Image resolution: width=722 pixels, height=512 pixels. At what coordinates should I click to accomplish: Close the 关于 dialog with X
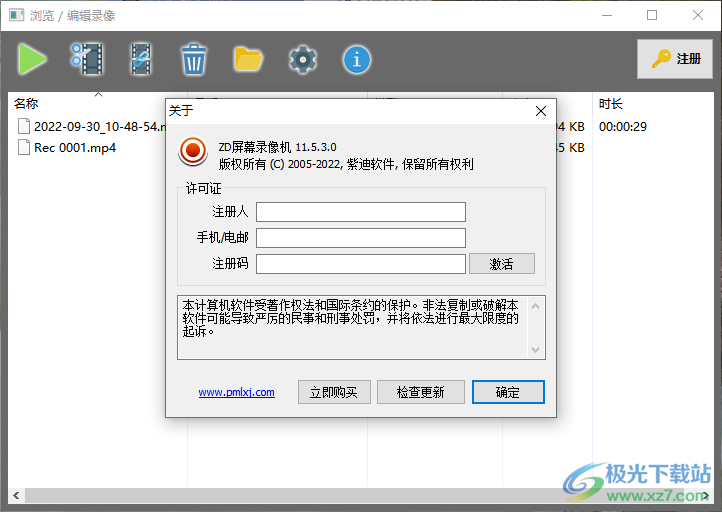pos(541,111)
